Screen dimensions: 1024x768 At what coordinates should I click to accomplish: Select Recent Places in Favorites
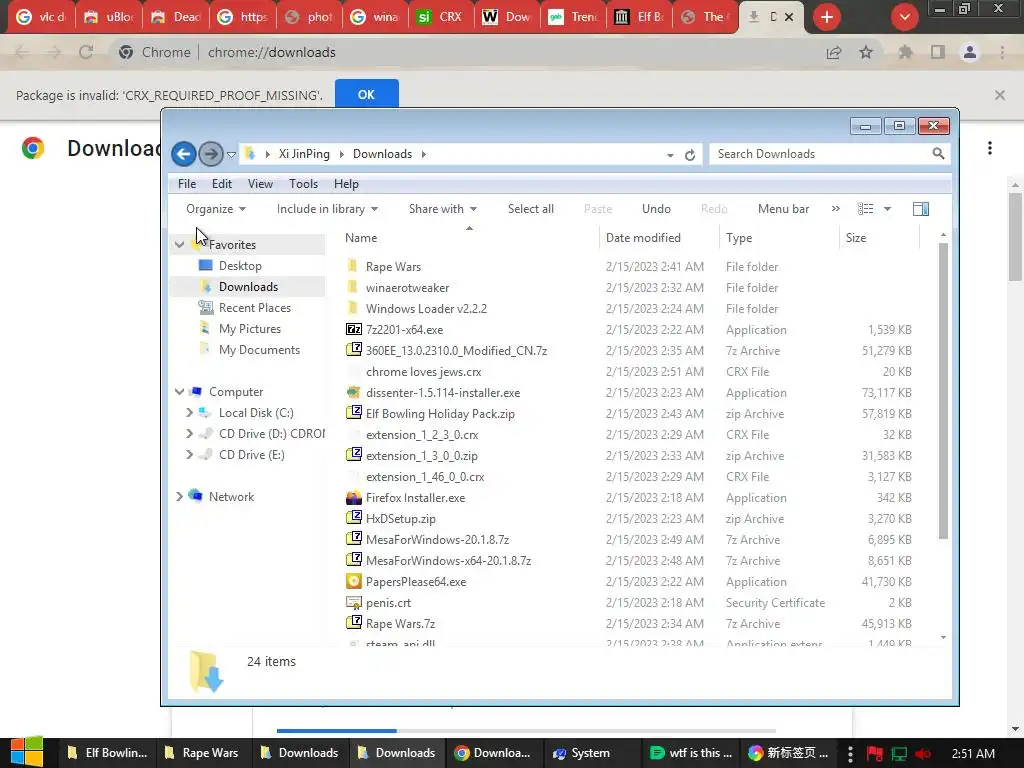tap(255, 308)
